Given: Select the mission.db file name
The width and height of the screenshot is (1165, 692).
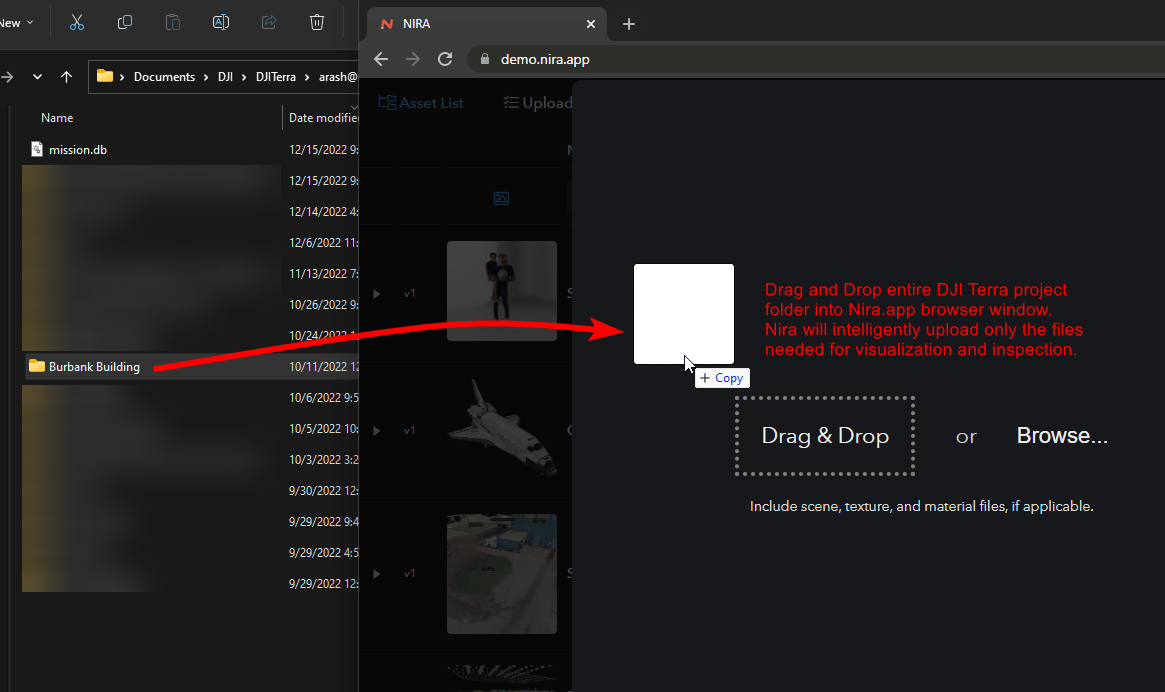Looking at the screenshot, I should tap(78, 149).
